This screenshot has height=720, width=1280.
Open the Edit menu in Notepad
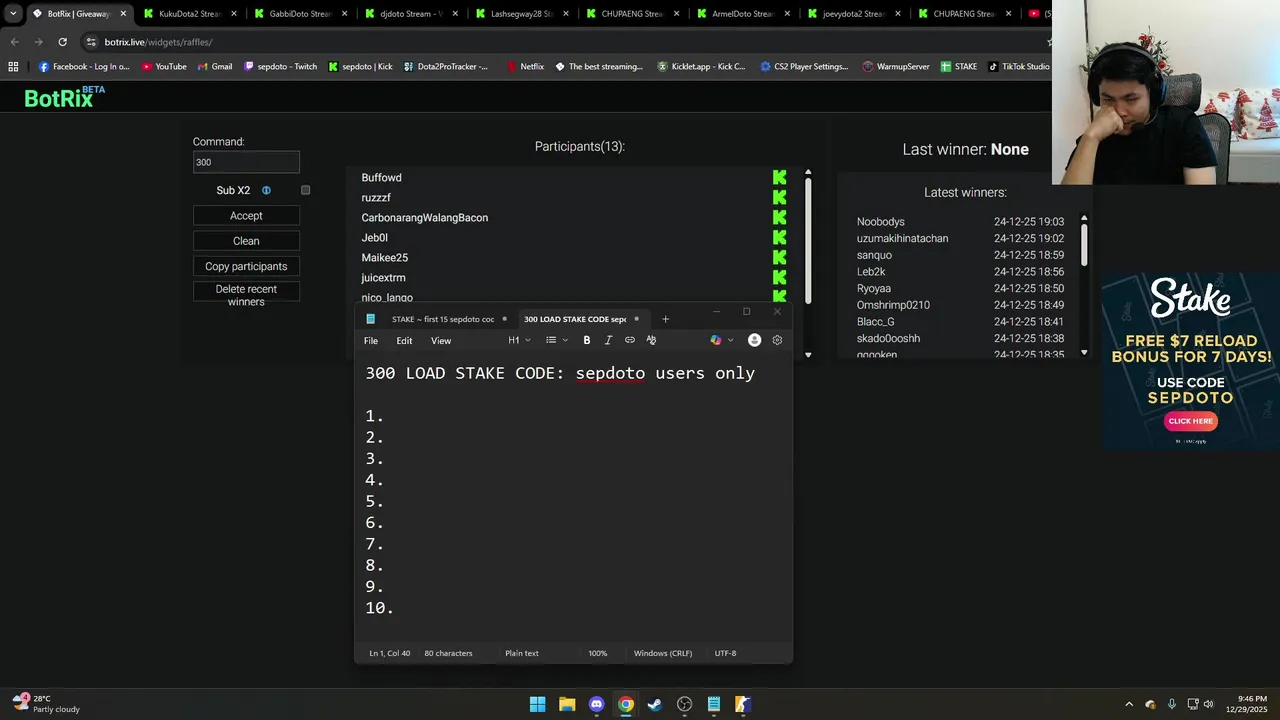pos(404,341)
